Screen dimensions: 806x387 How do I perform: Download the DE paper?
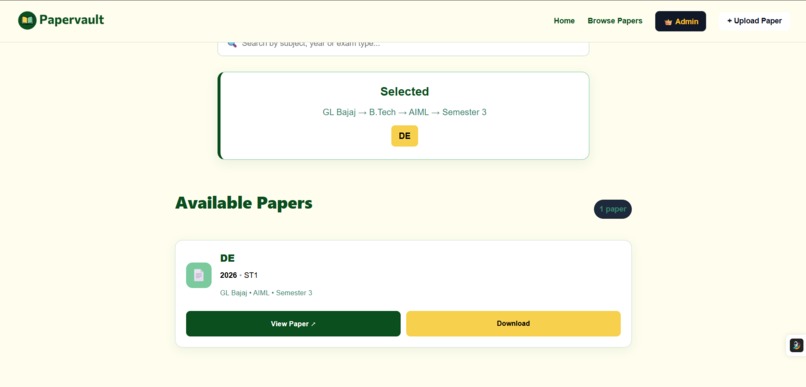pyautogui.click(x=513, y=324)
